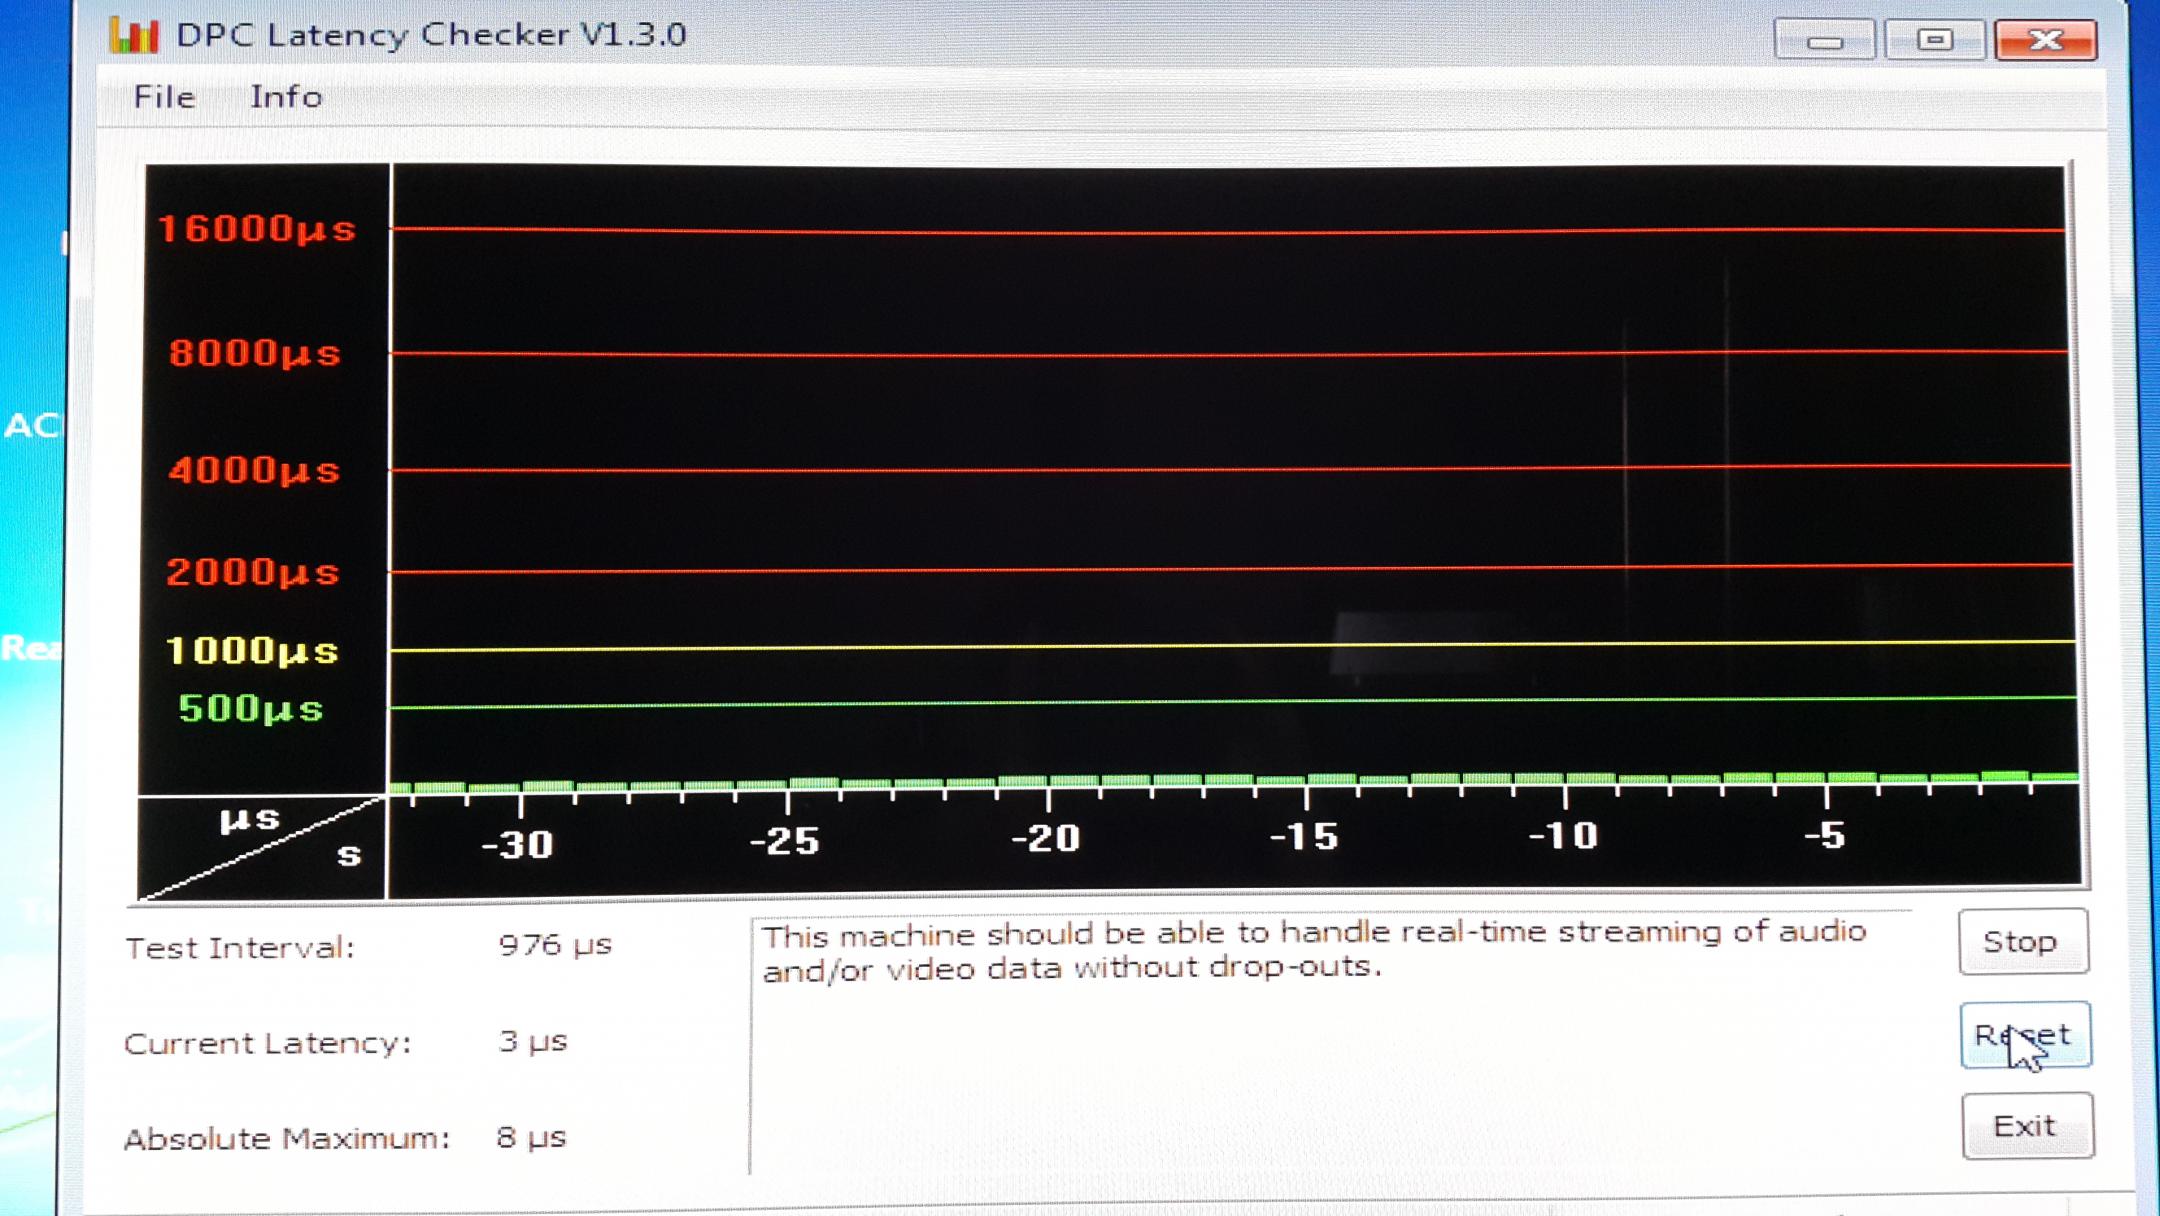Click the Stop button
The width and height of the screenshot is (2160, 1216).
pos(2023,941)
